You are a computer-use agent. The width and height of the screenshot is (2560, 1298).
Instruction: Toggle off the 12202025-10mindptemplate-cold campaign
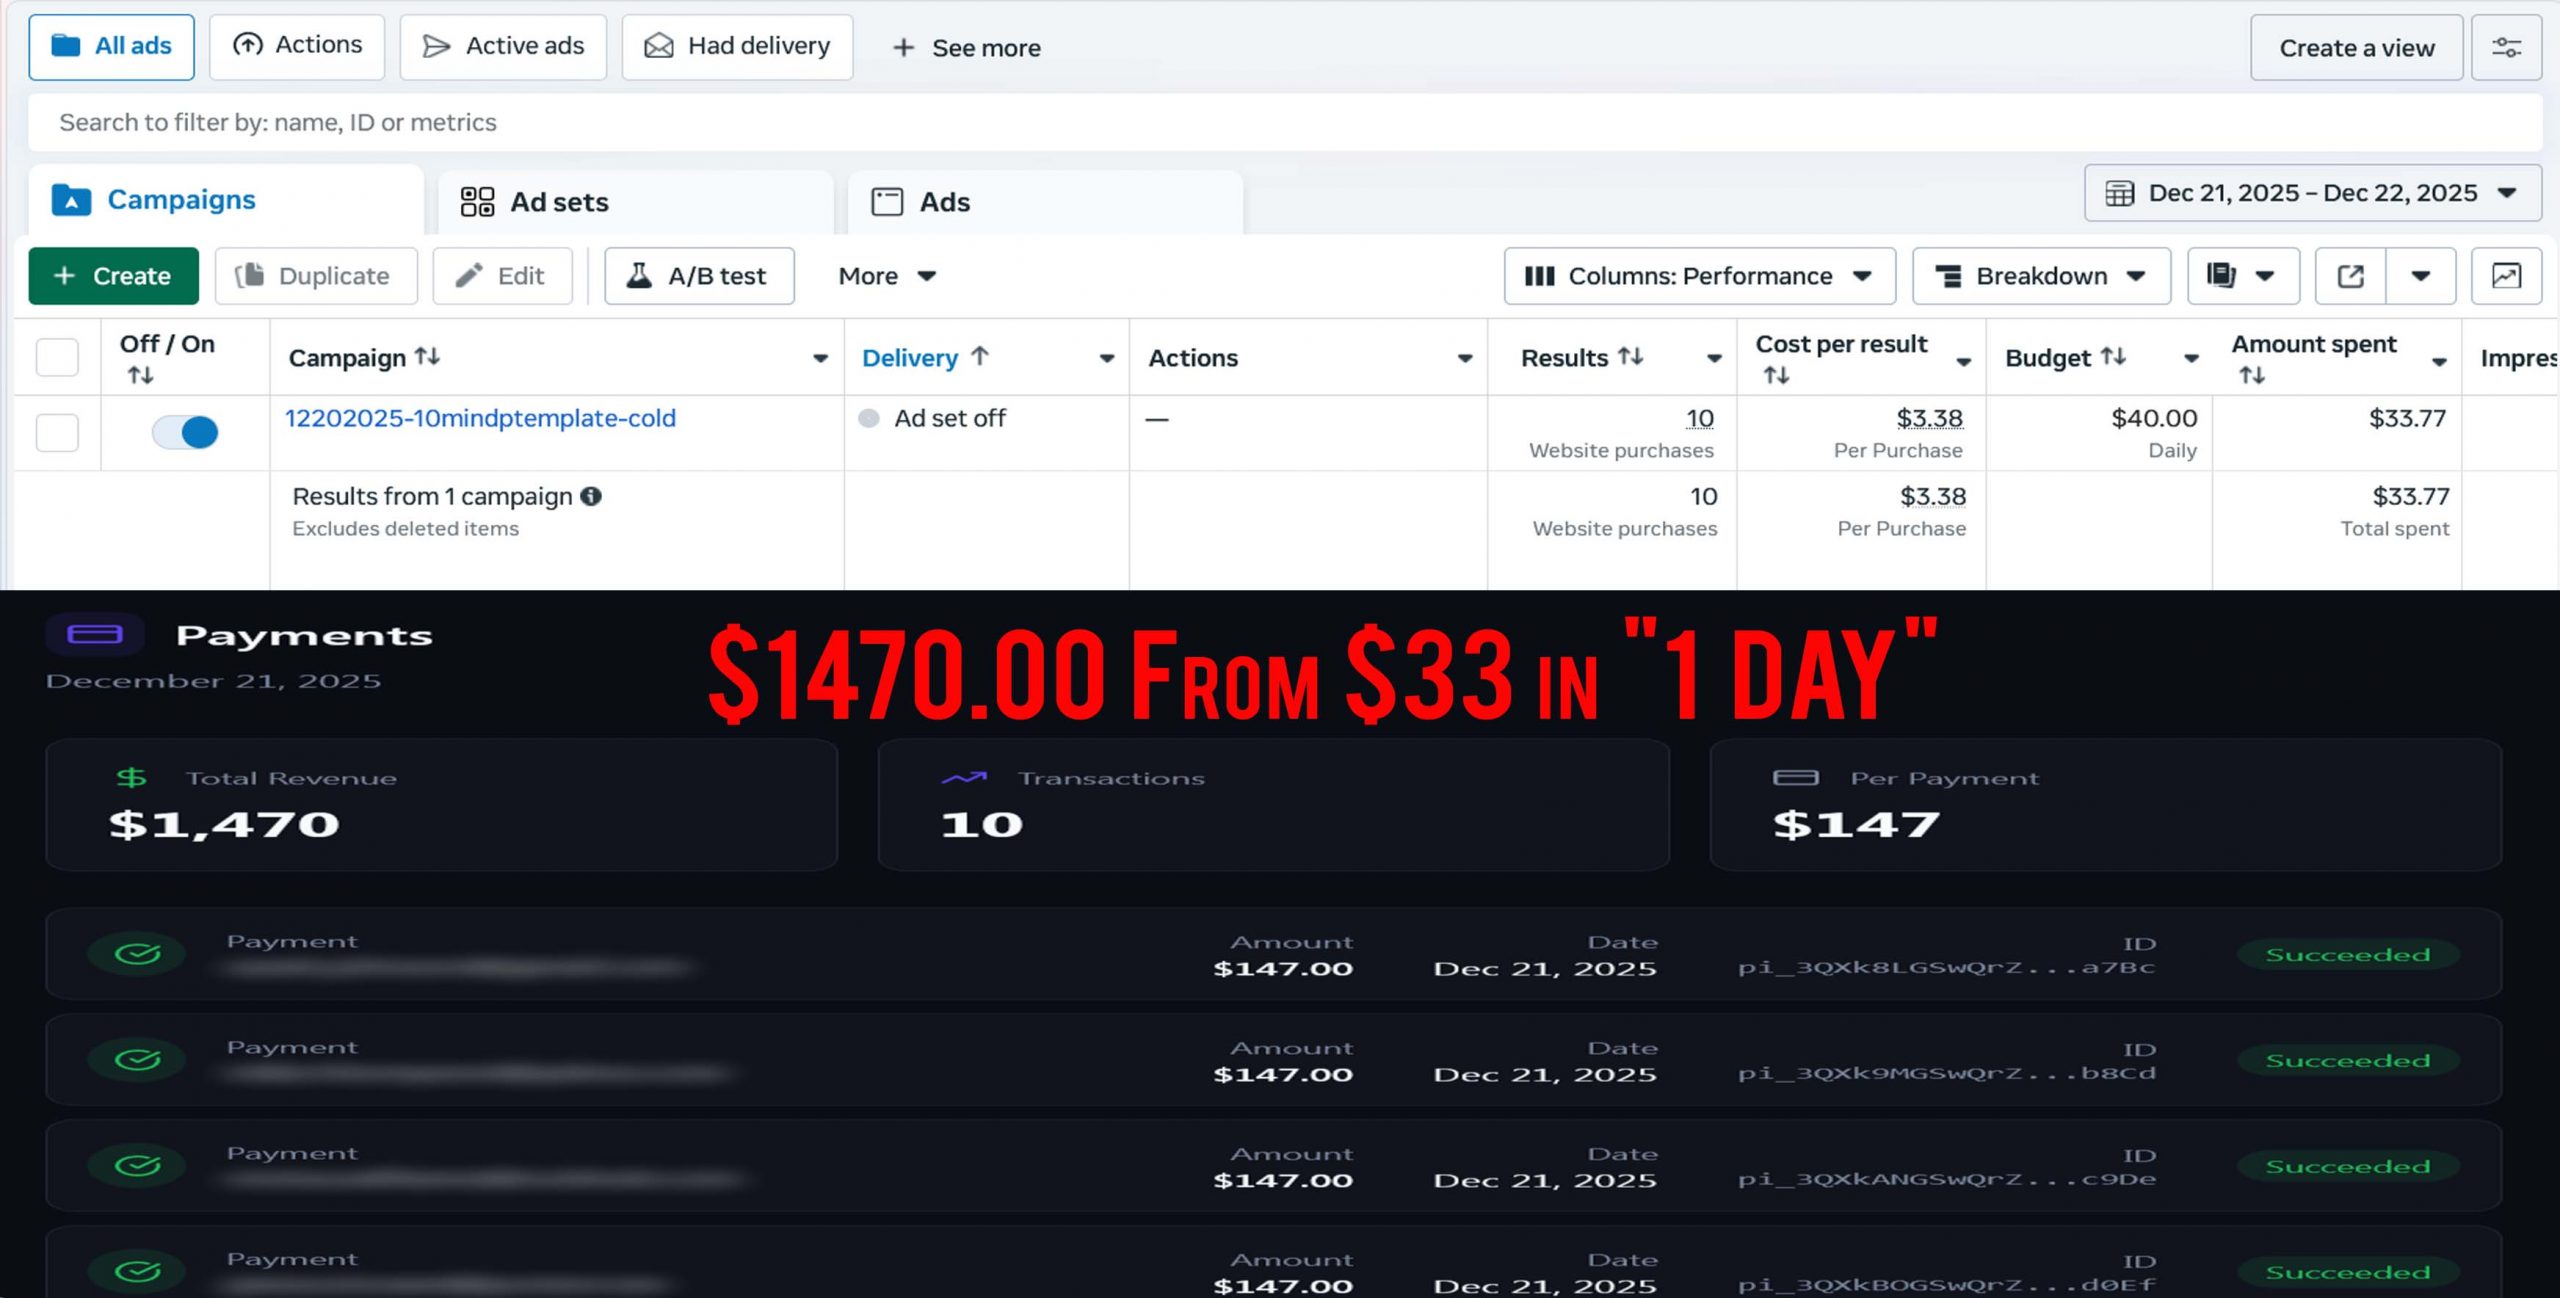coord(185,432)
